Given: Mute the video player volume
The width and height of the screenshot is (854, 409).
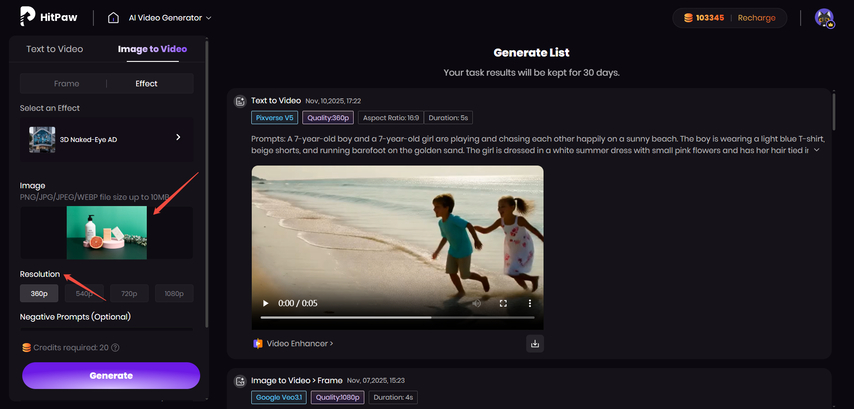Looking at the screenshot, I should pyautogui.click(x=477, y=303).
